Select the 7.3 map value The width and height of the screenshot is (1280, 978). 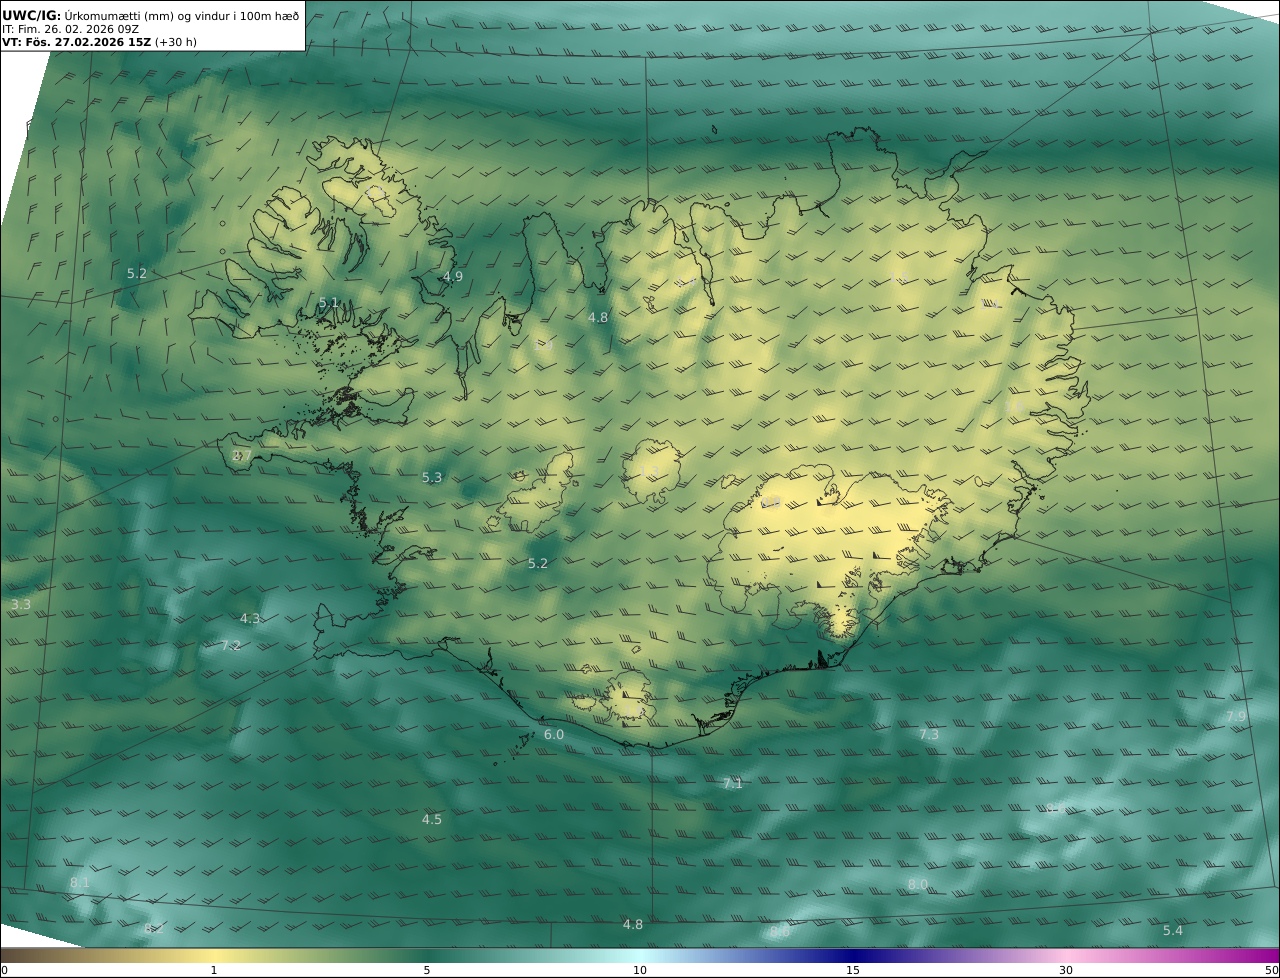(x=929, y=734)
